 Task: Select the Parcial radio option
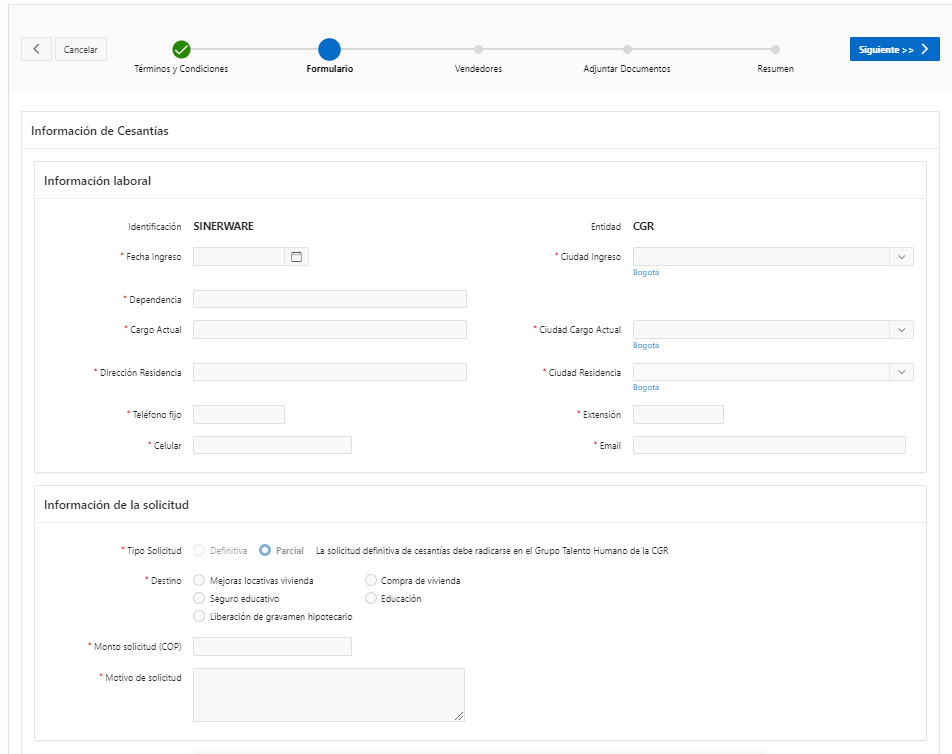[265, 551]
